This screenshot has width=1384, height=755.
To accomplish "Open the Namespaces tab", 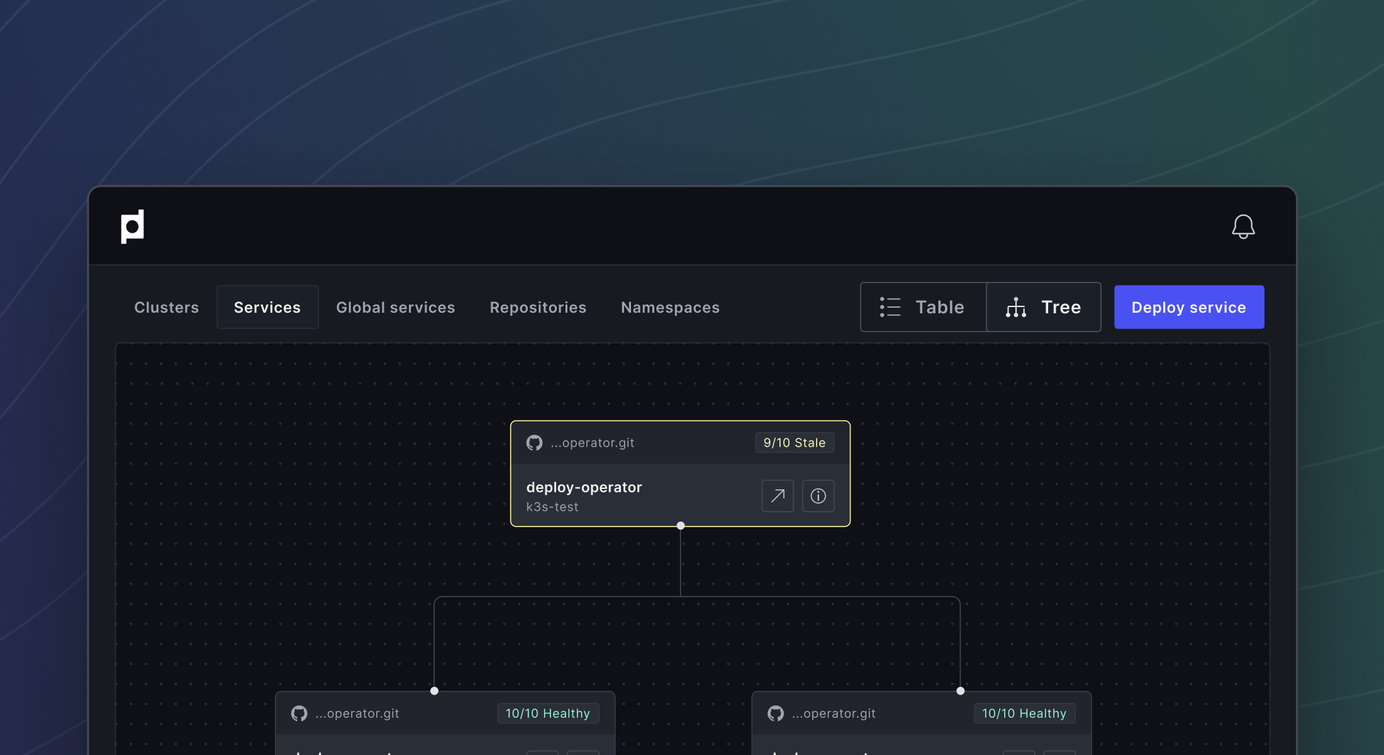I will (x=670, y=307).
